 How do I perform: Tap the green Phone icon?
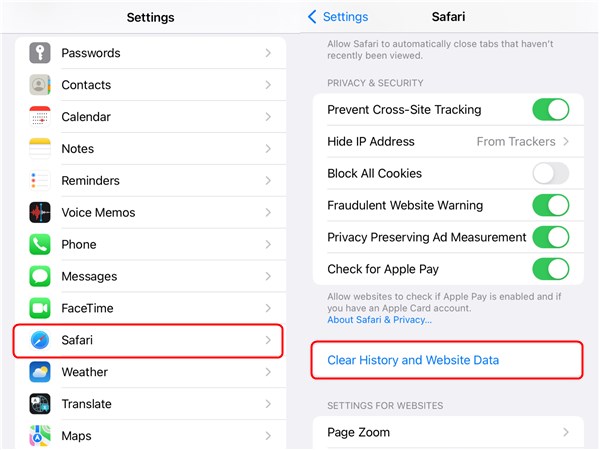(x=40, y=244)
